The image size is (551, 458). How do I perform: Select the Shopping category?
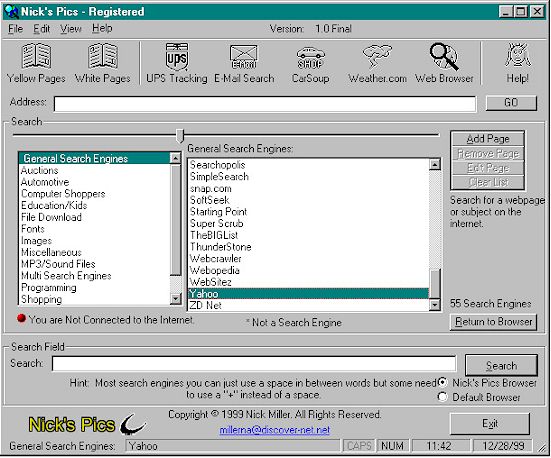click(94, 299)
